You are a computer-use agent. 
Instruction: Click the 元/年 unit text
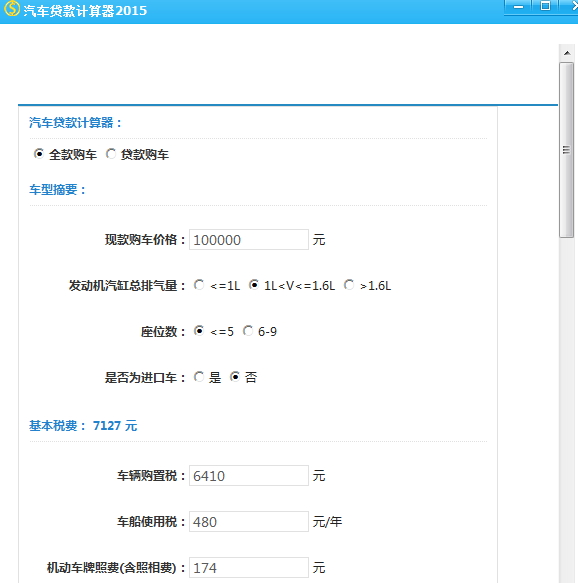click(x=327, y=522)
